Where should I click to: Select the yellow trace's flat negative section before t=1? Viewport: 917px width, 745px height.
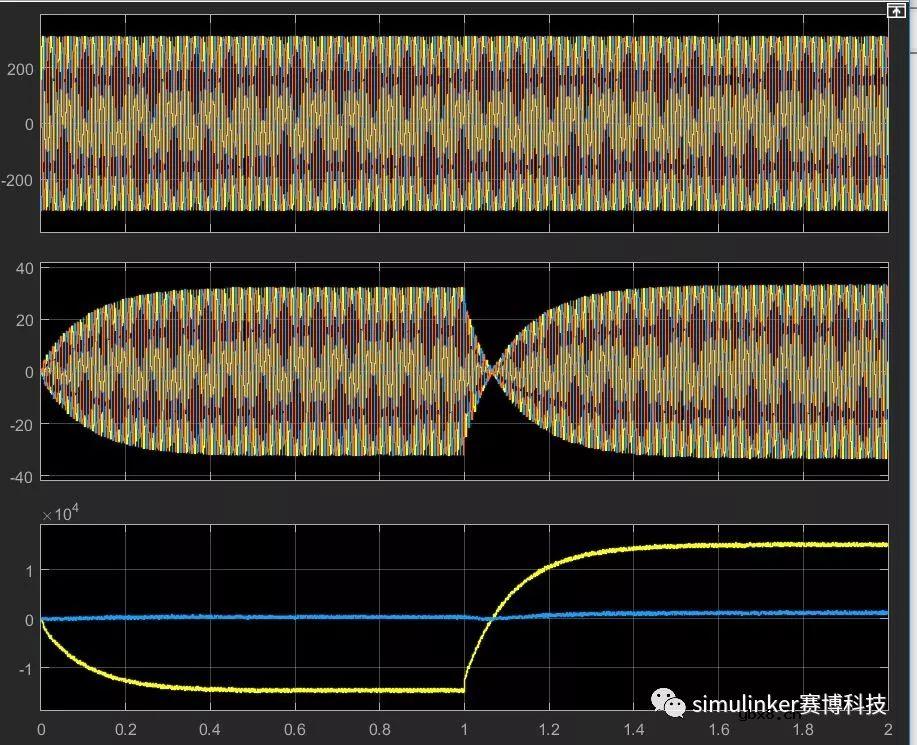(300, 690)
